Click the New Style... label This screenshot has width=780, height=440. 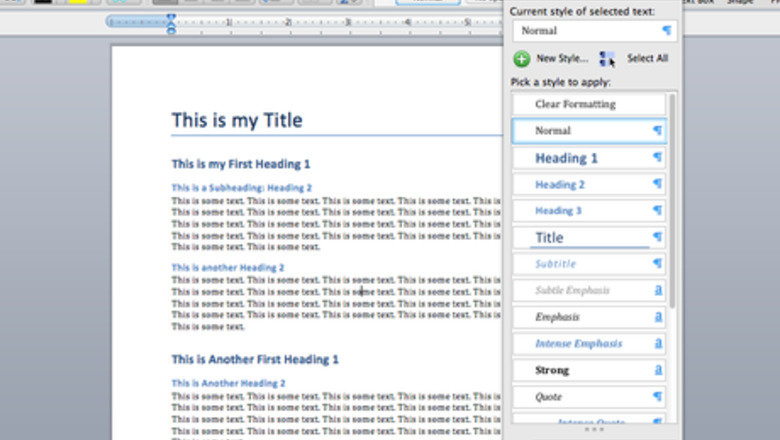[x=562, y=59]
